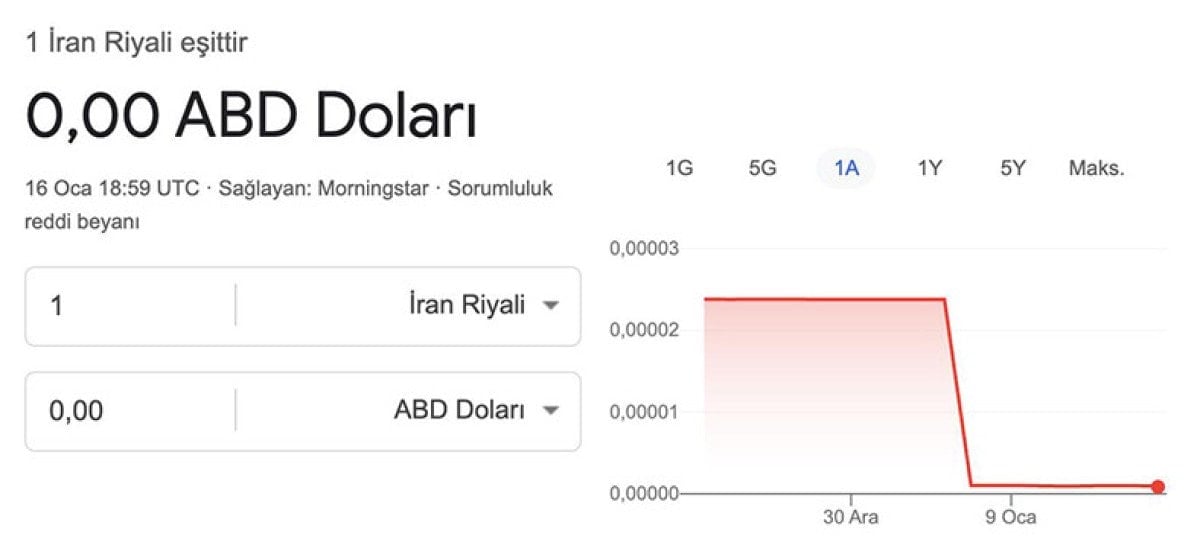Click the 0,00003 axis label
This screenshot has width=1200, height=557.
(644, 248)
